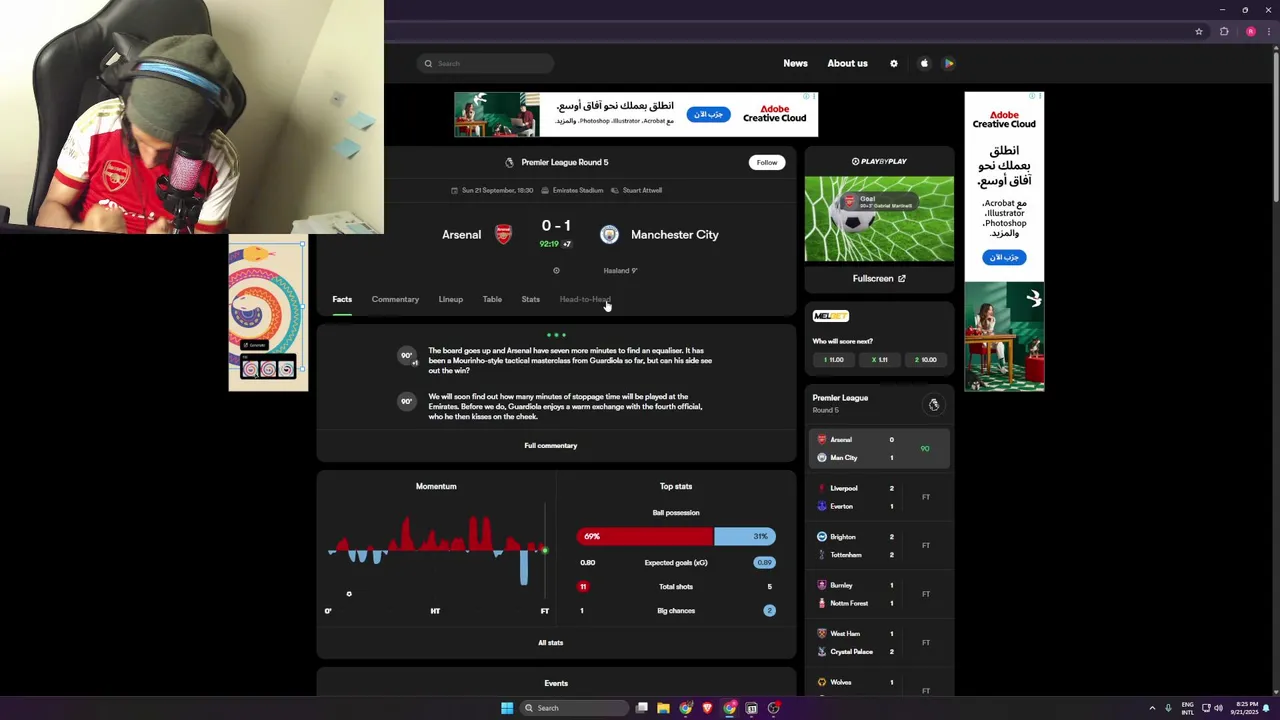
Task: Switch to the Facts tab
Action: pyautogui.click(x=342, y=299)
